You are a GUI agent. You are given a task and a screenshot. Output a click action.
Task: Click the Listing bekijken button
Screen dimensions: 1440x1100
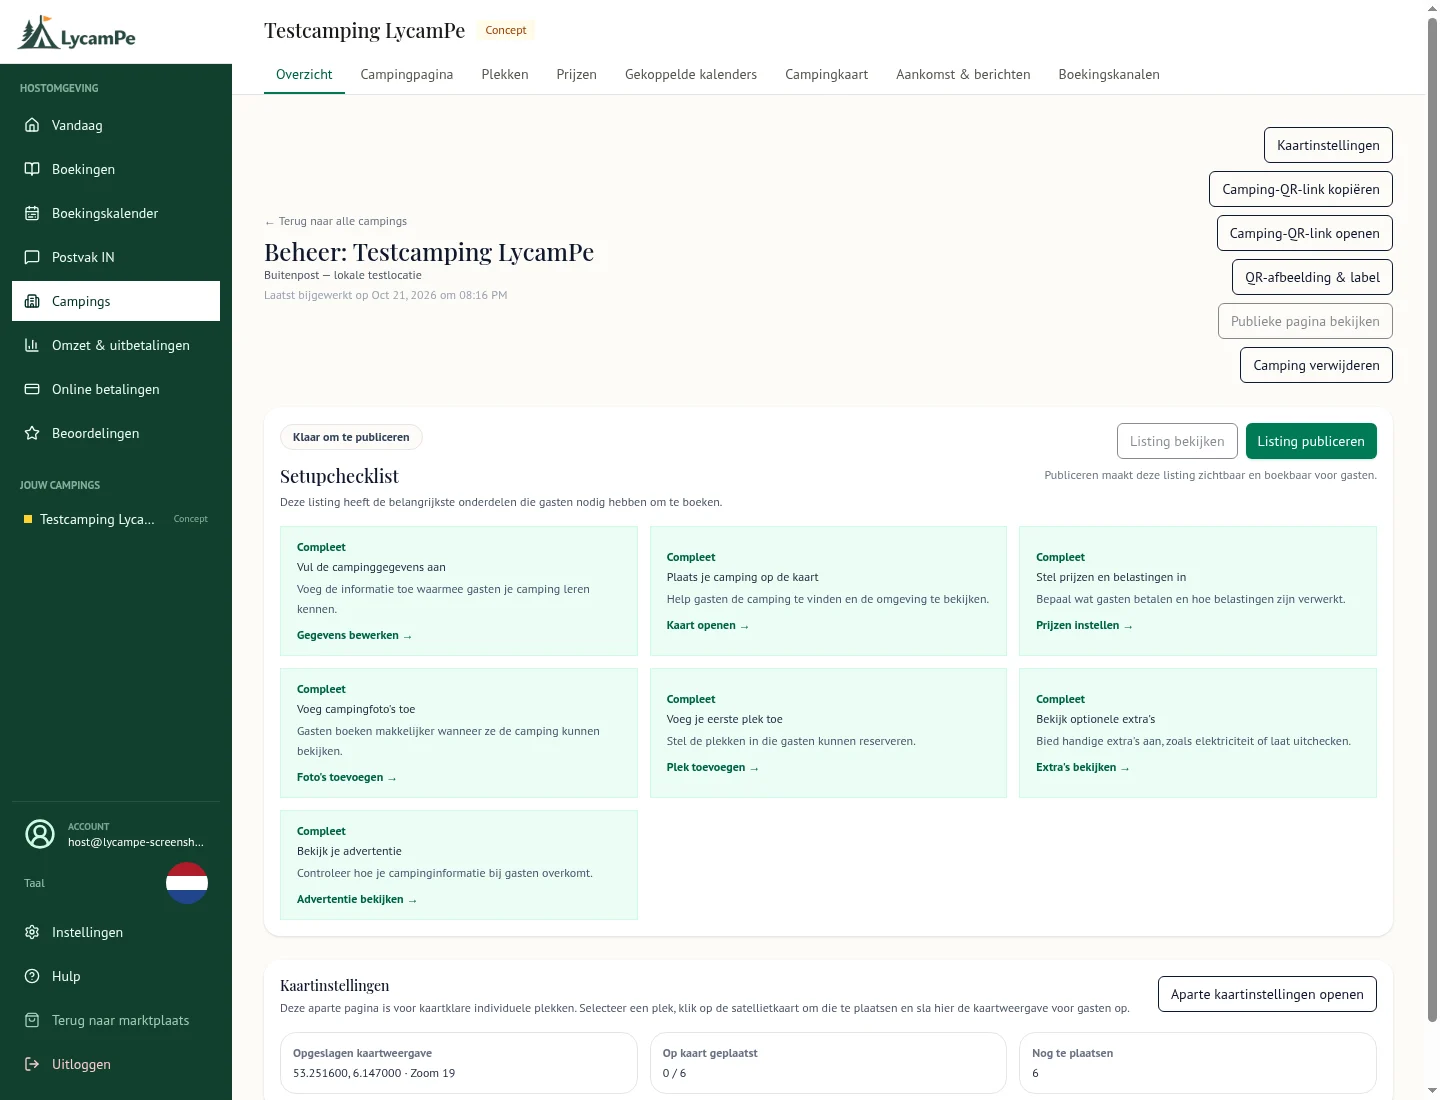pos(1177,441)
